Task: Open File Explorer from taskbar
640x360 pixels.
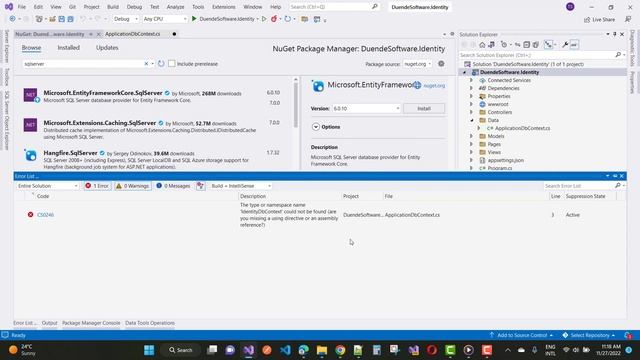Action: [x=322, y=350]
